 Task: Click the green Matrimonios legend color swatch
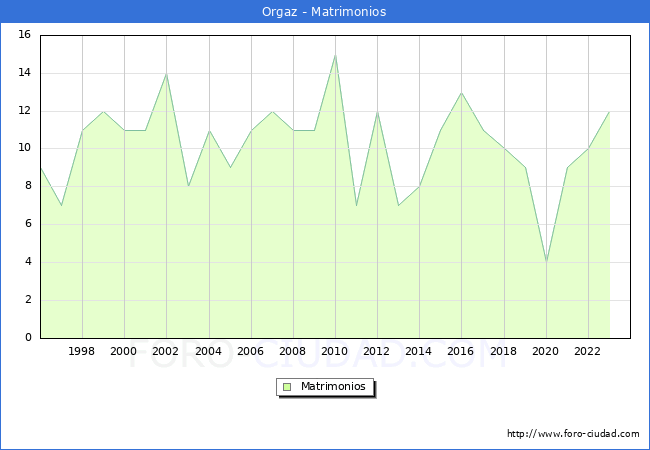287,387
